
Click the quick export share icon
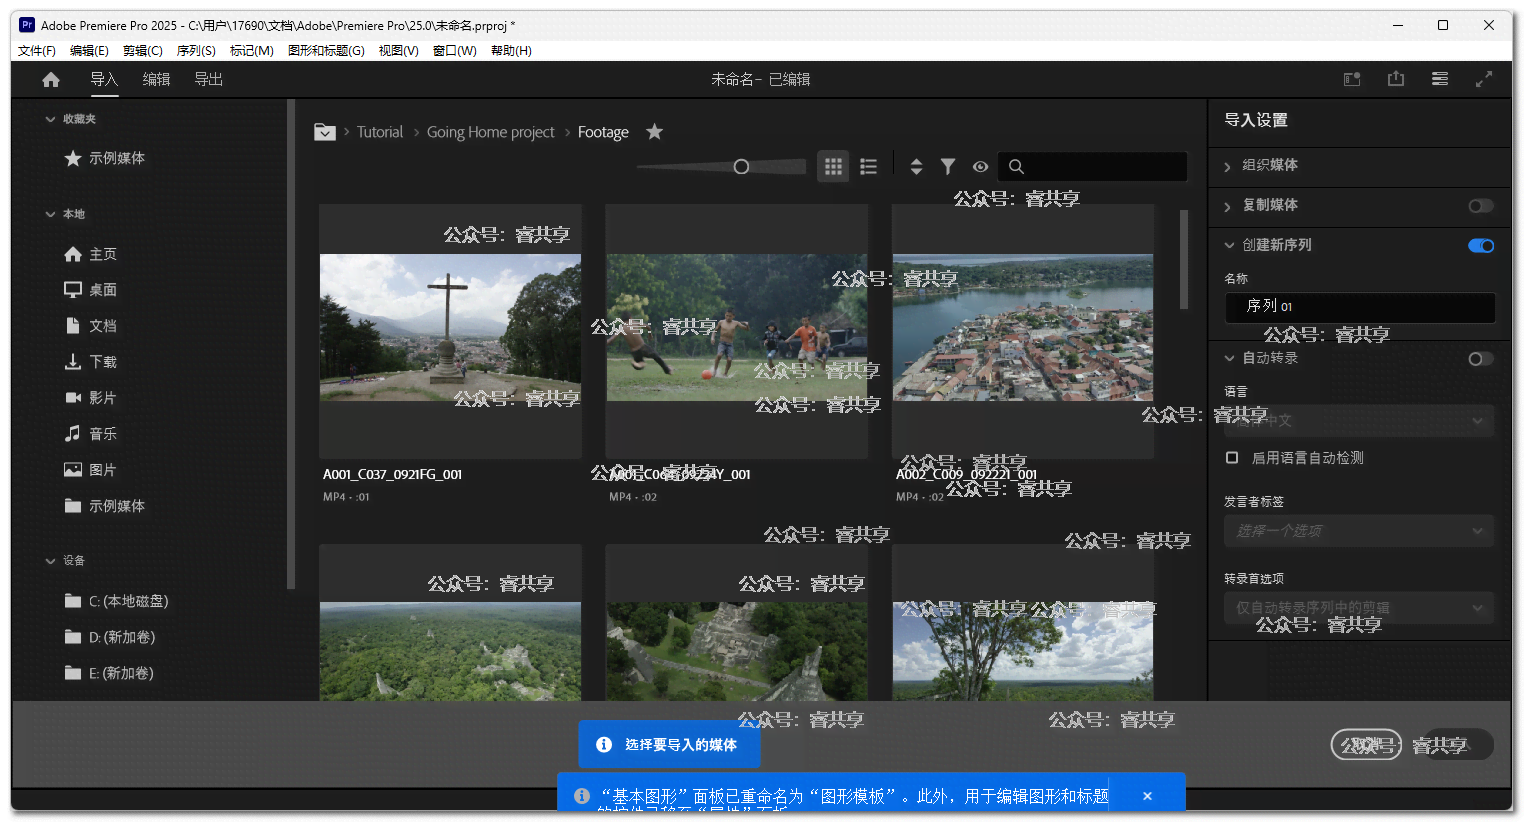coord(1396,79)
